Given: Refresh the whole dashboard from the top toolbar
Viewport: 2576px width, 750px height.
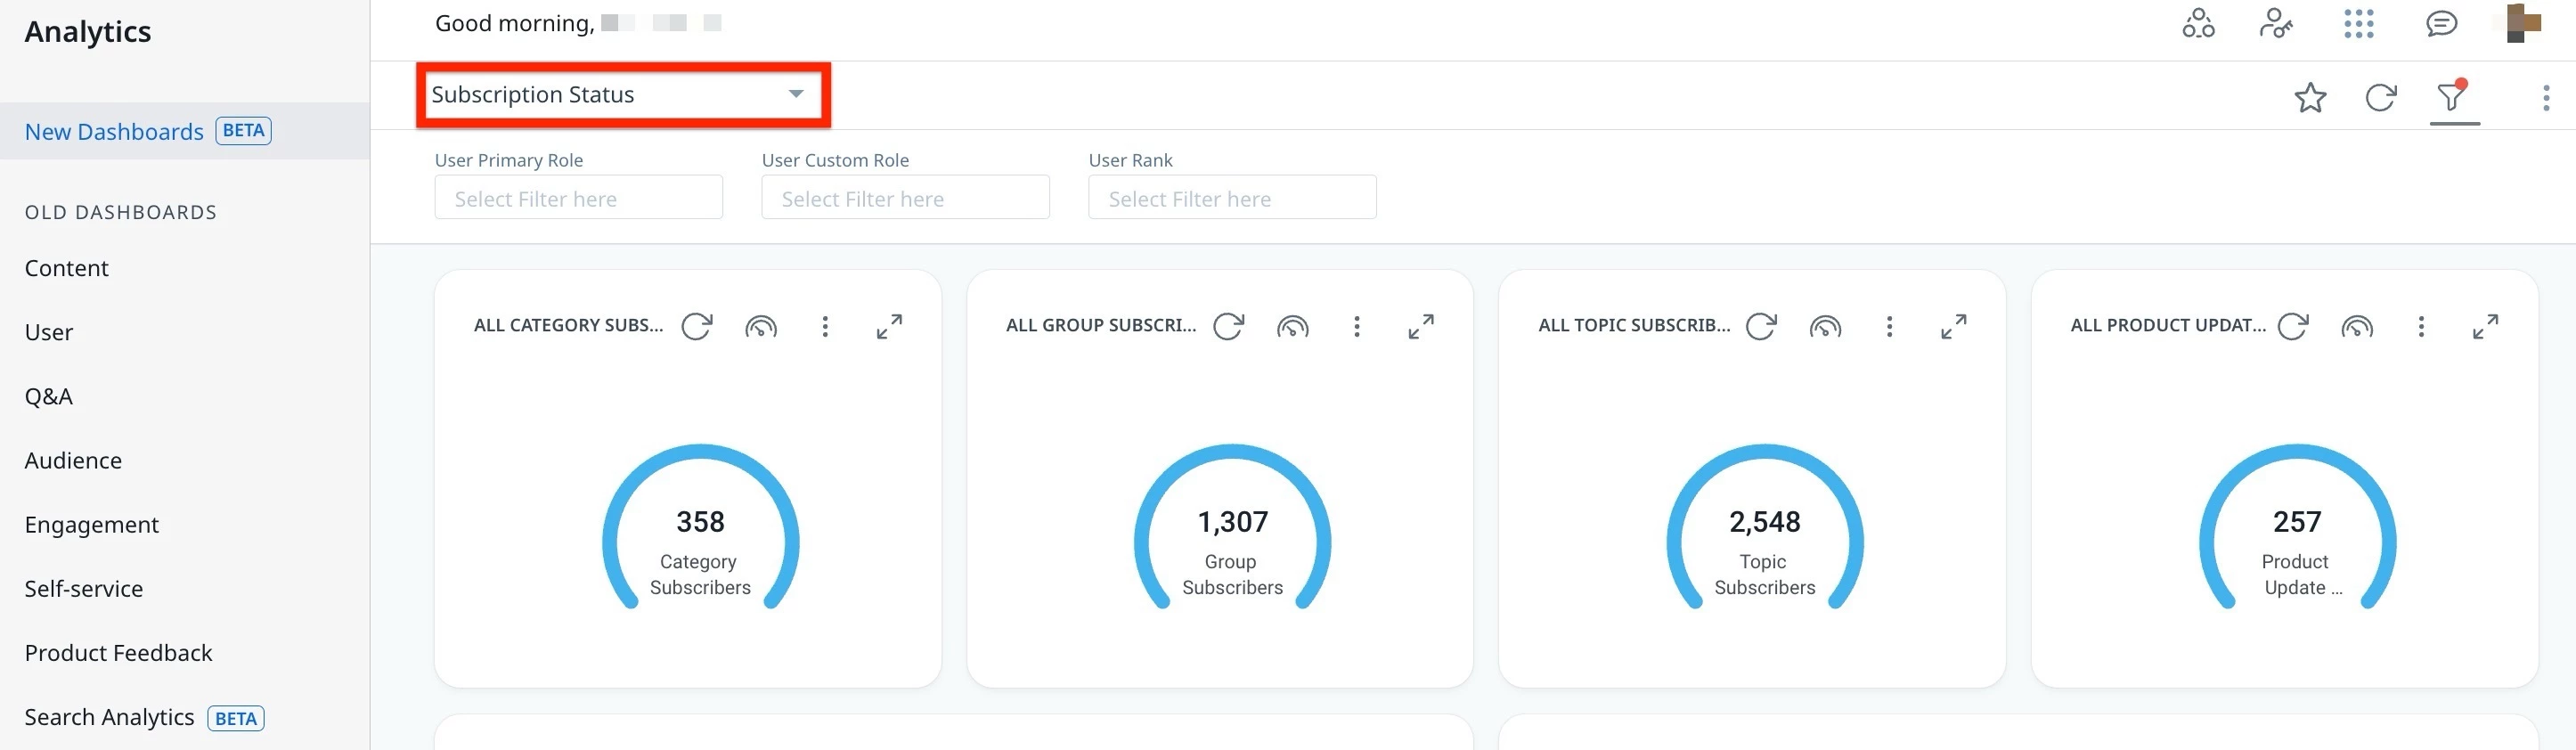Looking at the screenshot, I should click(2381, 97).
